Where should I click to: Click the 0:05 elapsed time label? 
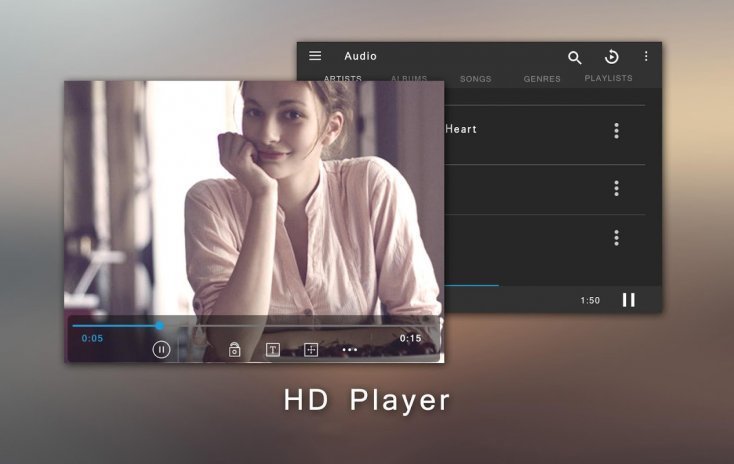[x=92, y=338]
